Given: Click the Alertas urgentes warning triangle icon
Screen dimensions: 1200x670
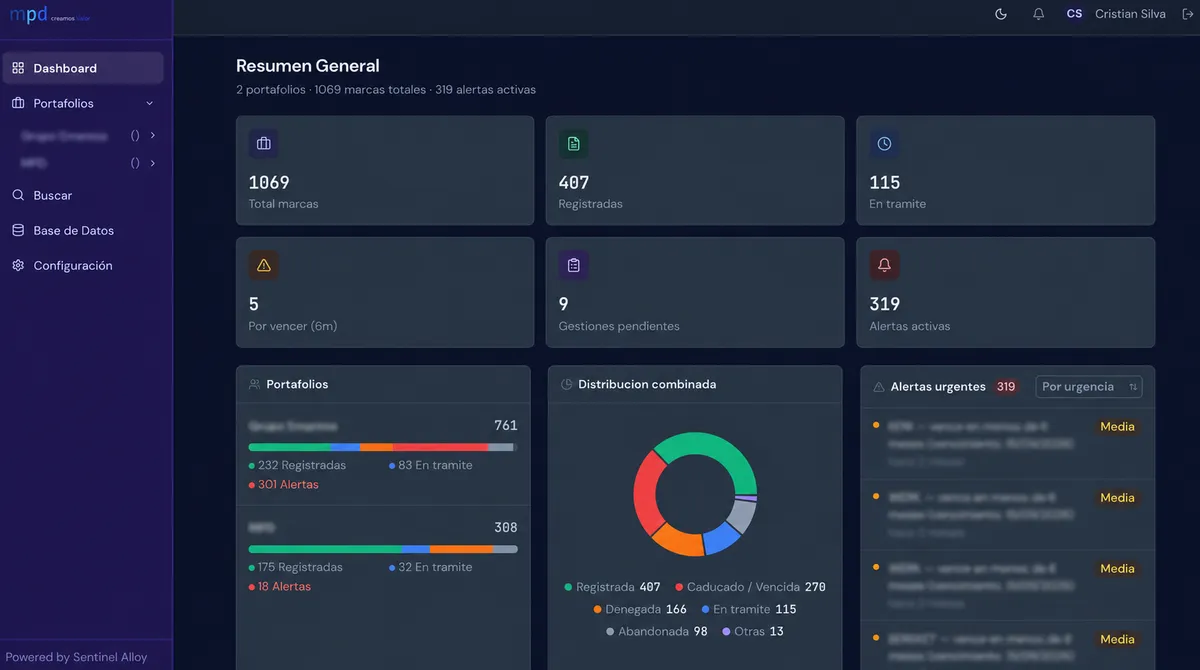Looking at the screenshot, I should [x=879, y=387].
